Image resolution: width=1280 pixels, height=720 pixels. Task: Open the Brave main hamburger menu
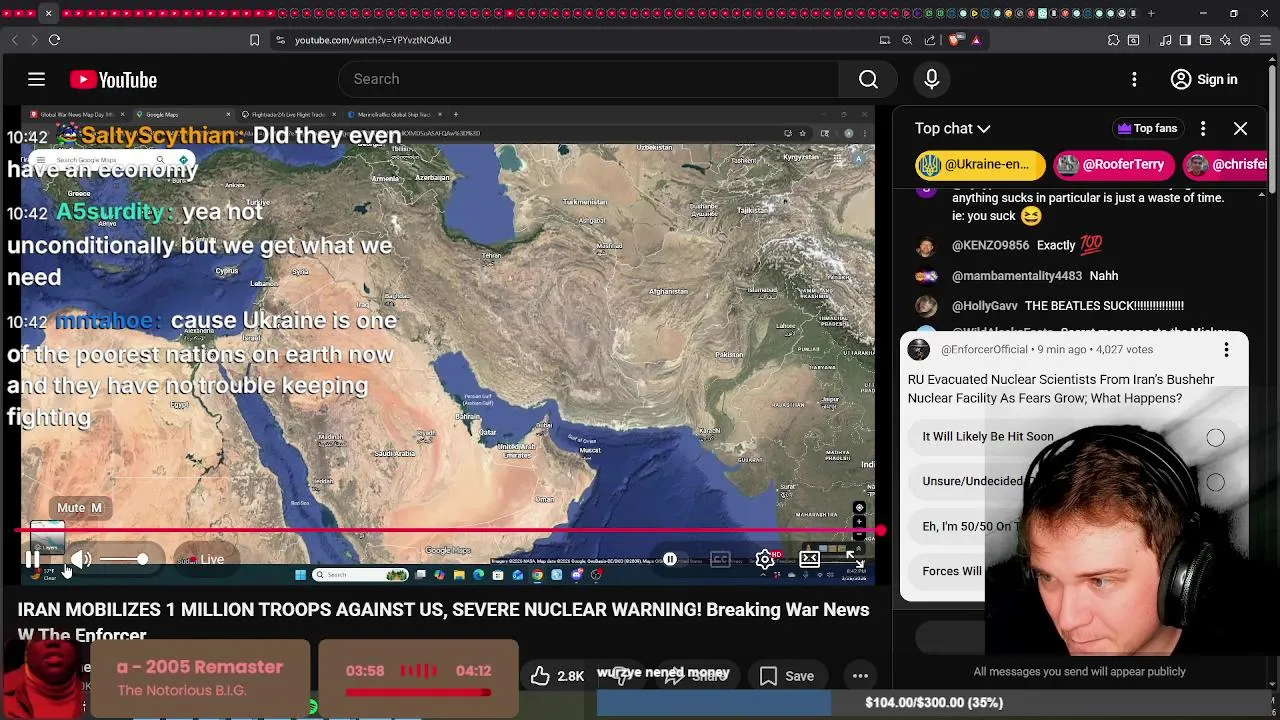point(1265,40)
